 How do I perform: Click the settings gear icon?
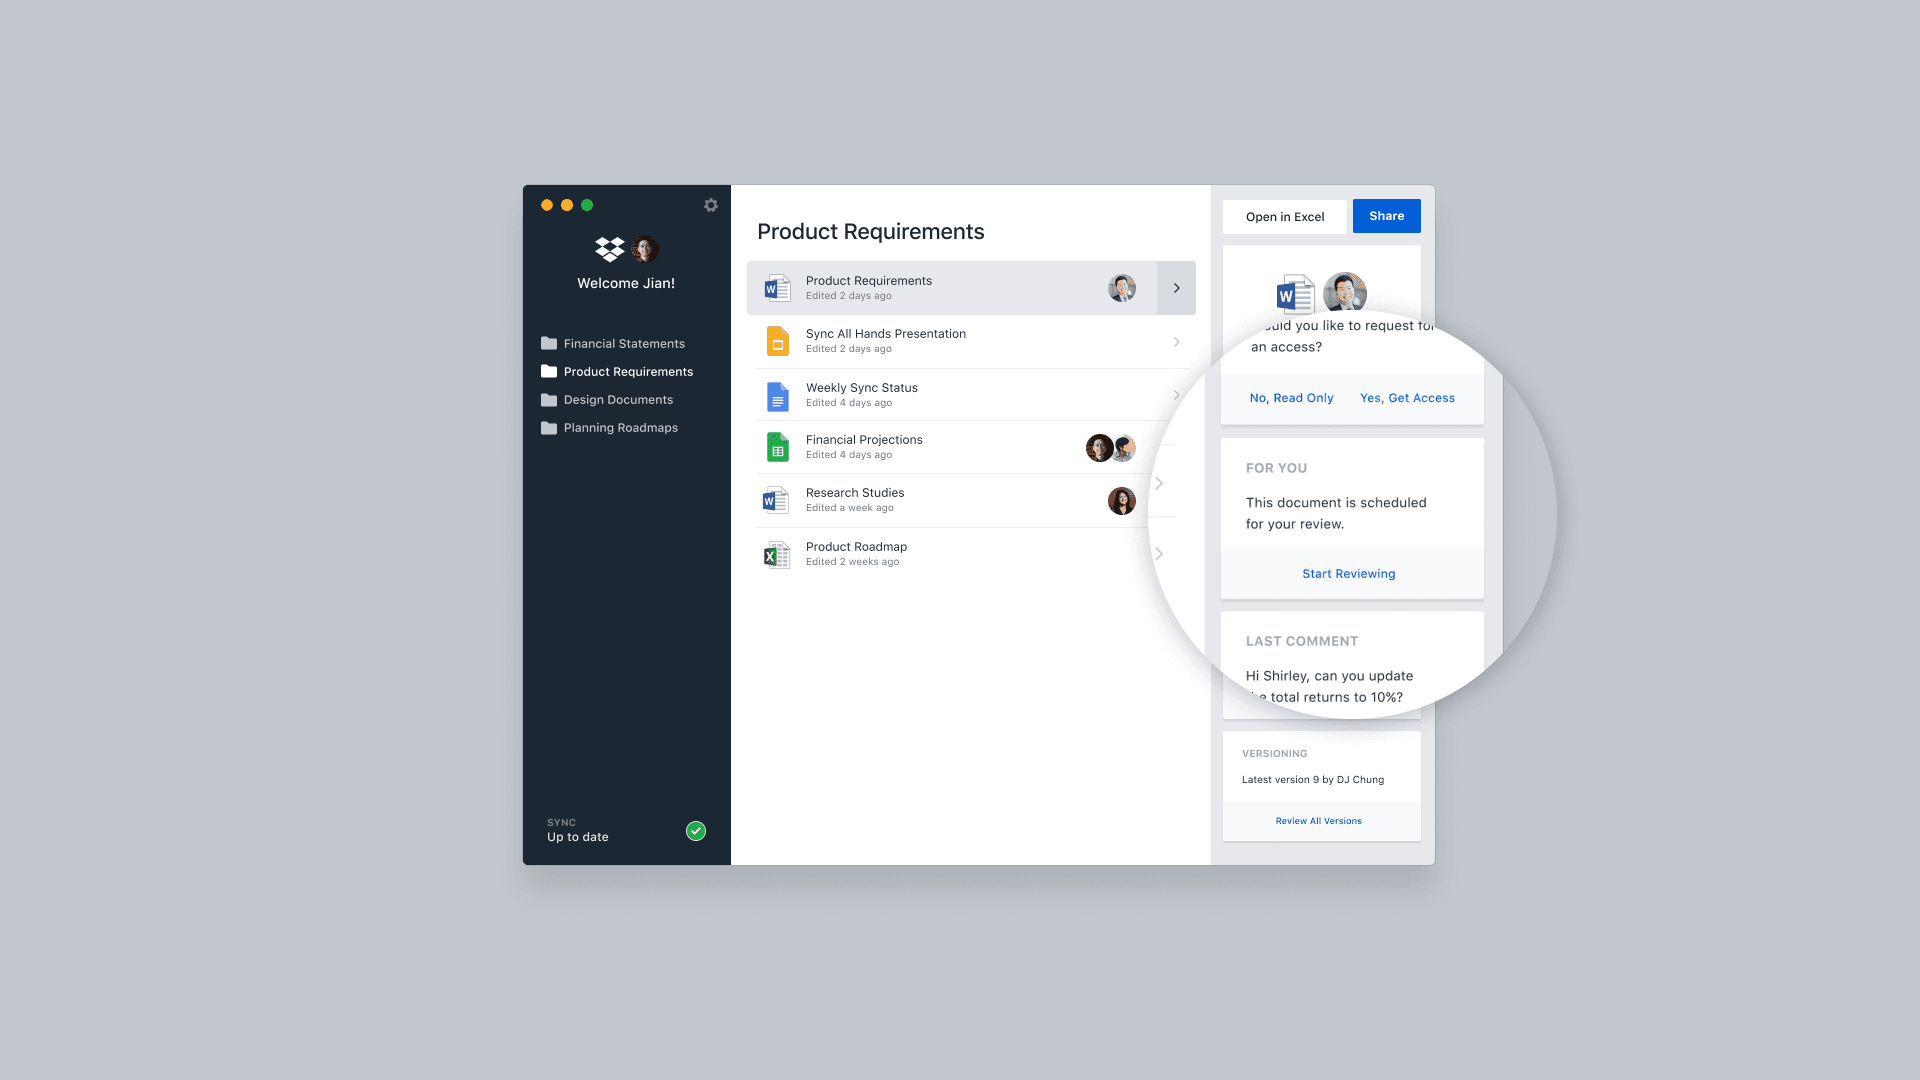(711, 204)
